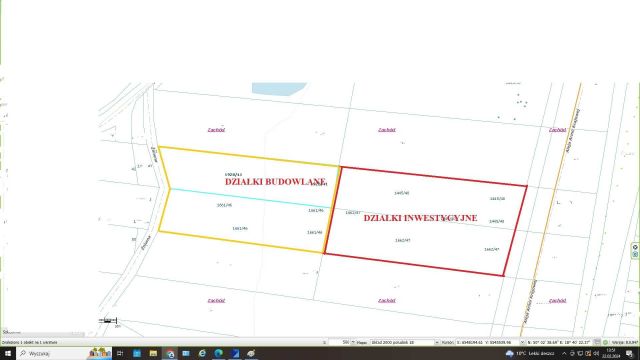The width and height of the screenshot is (640, 360).
Task: Open the notification center icon
Action: pyautogui.click(x=629, y=353)
